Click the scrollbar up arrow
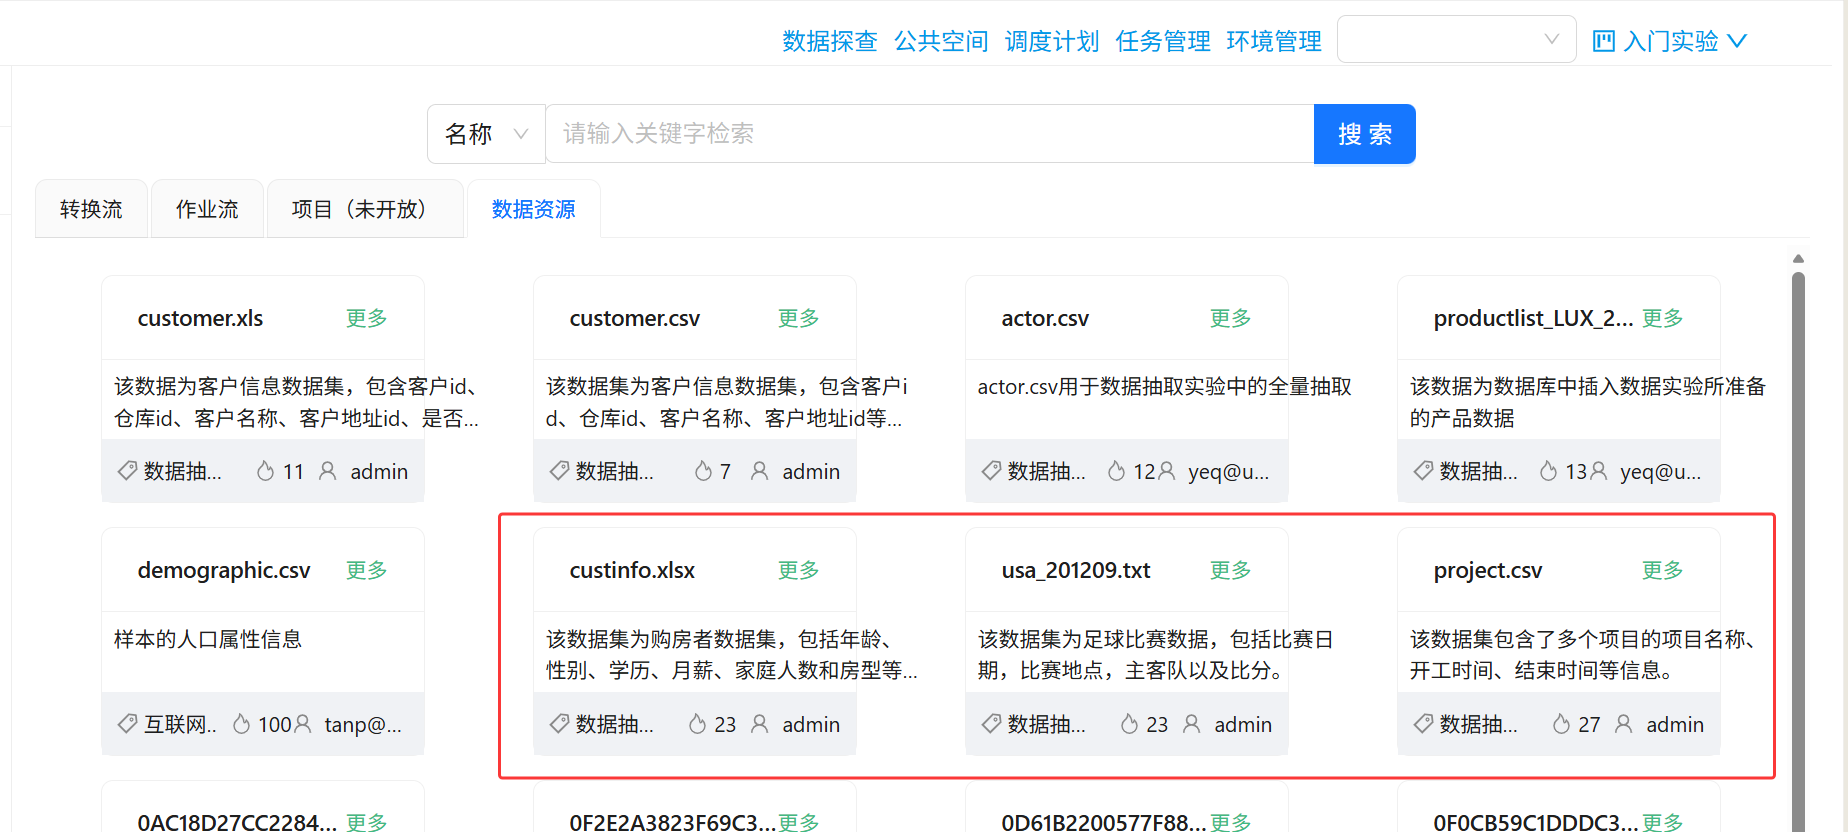Viewport: 1848px width, 832px height. coord(1798,259)
